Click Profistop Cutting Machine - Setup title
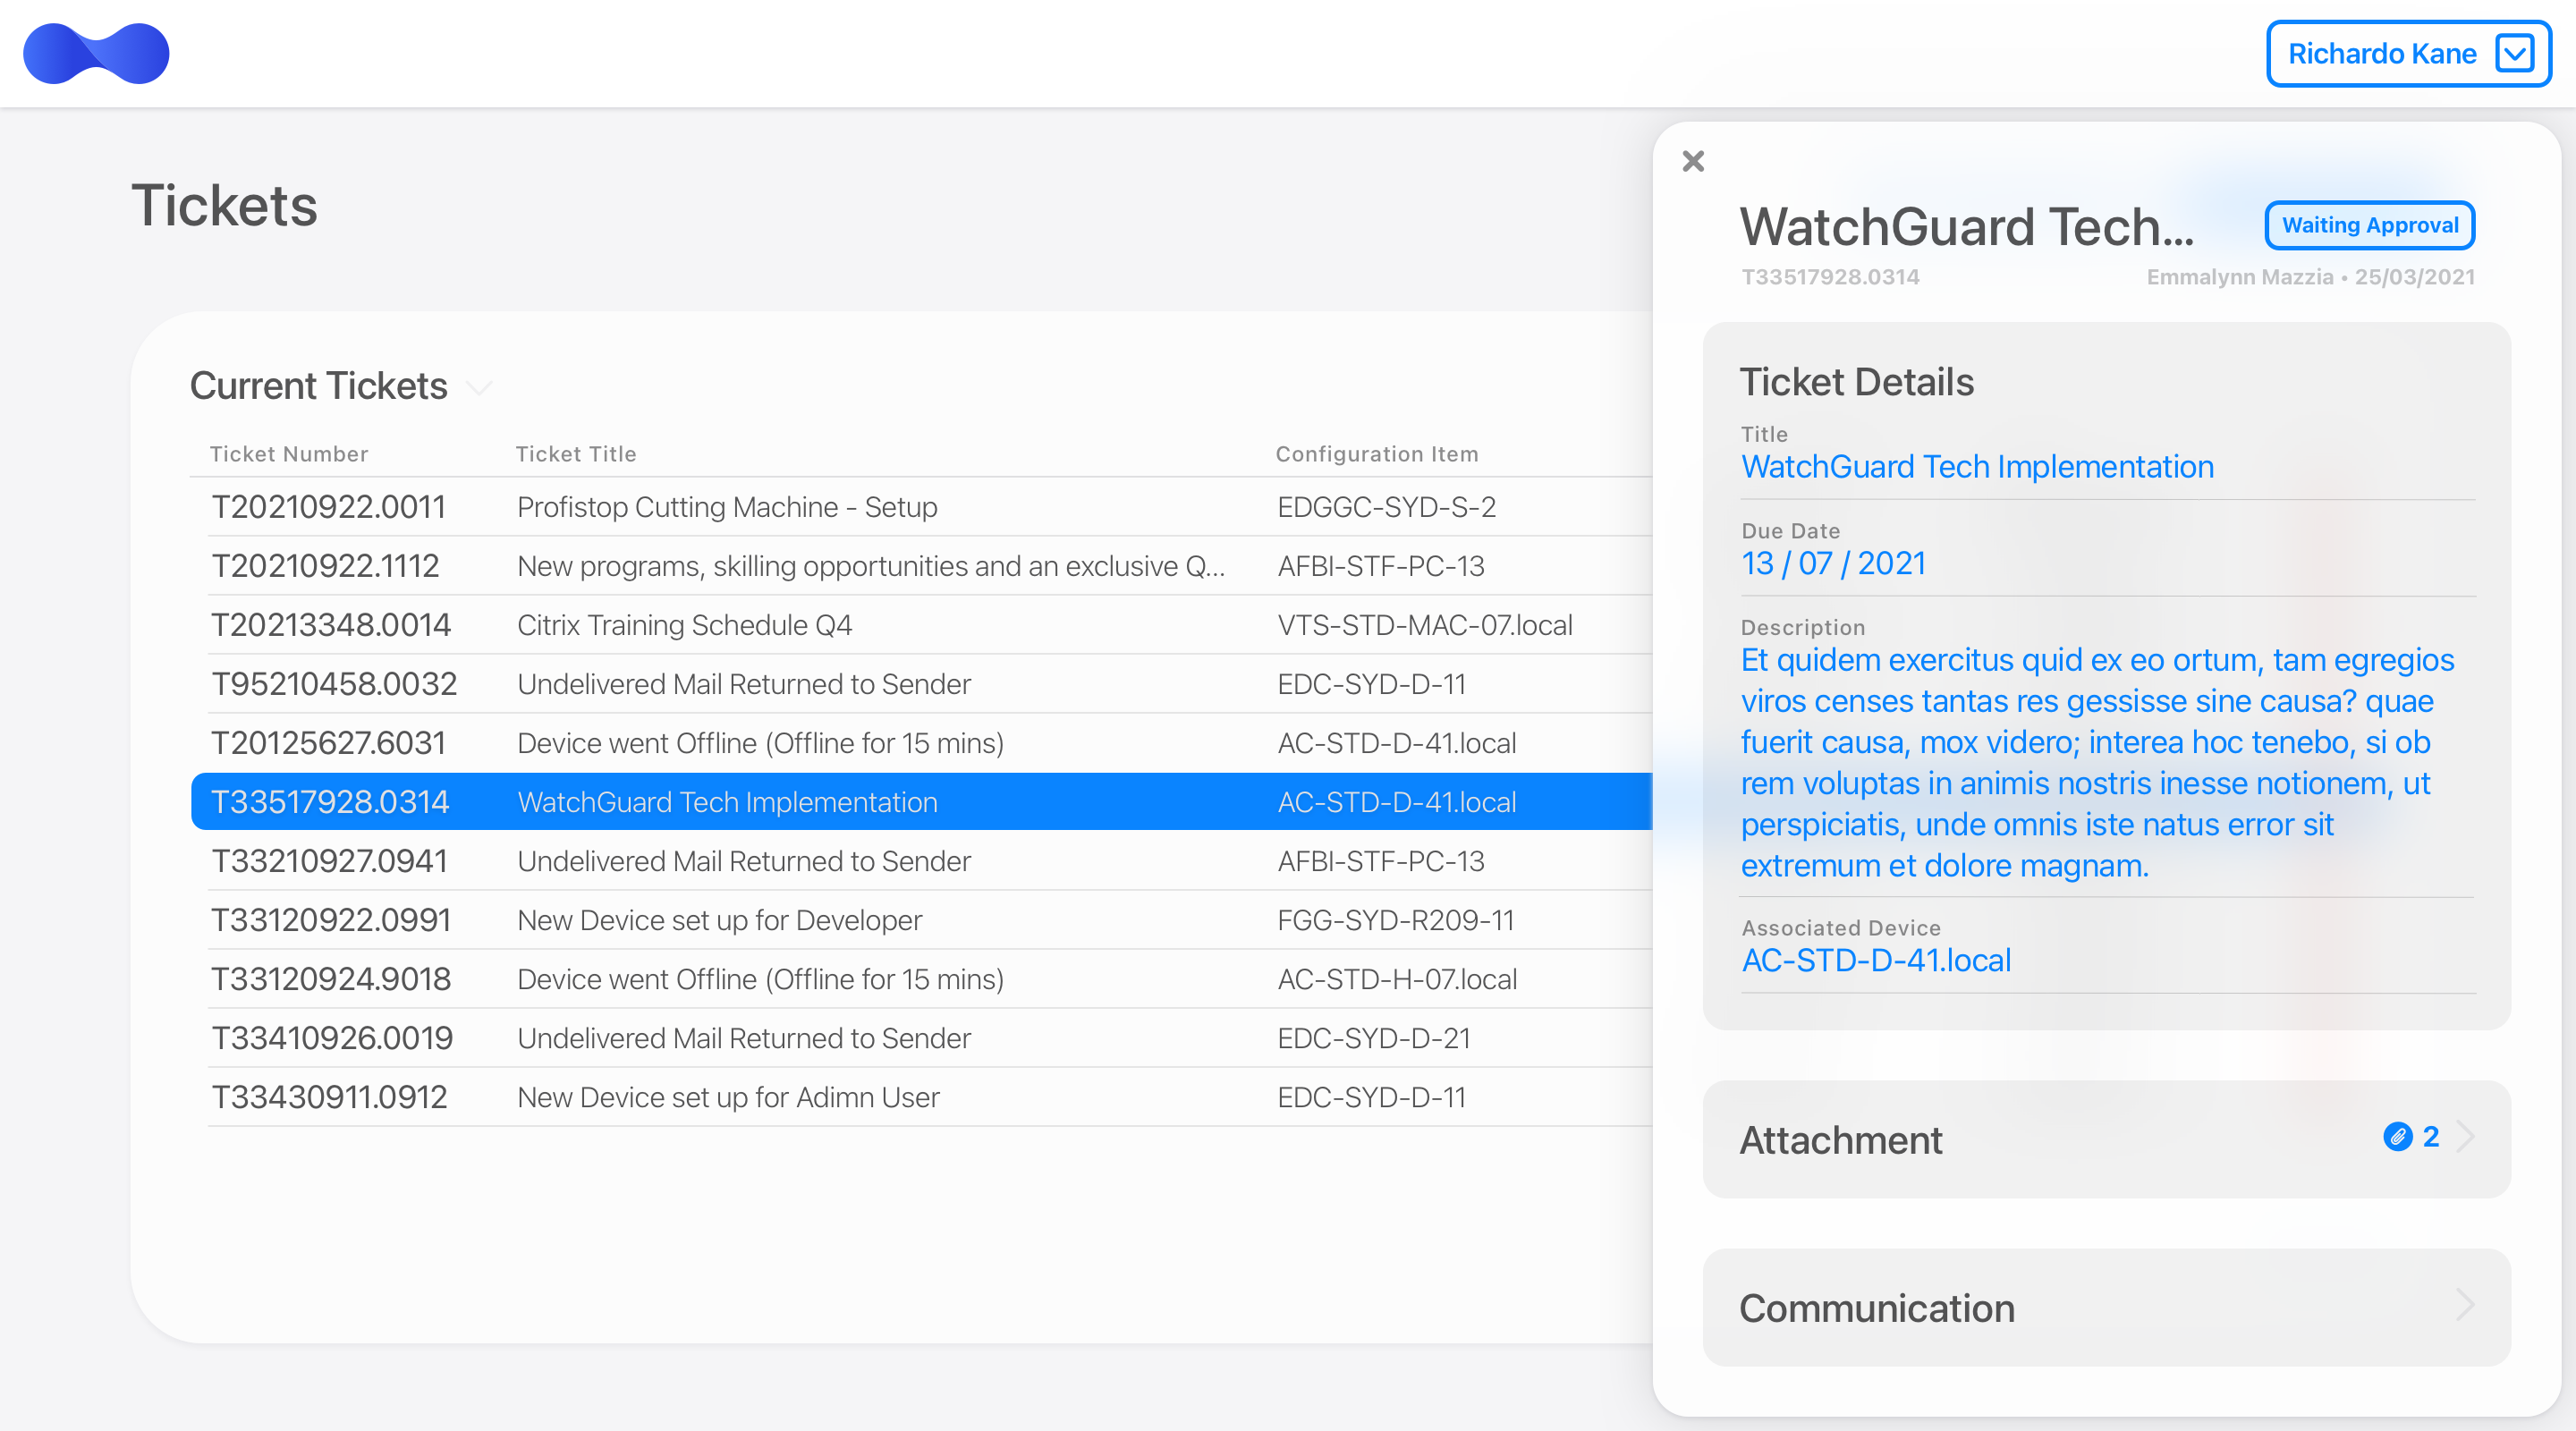The width and height of the screenshot is (2576, 1431). click(x=727, y=507)
